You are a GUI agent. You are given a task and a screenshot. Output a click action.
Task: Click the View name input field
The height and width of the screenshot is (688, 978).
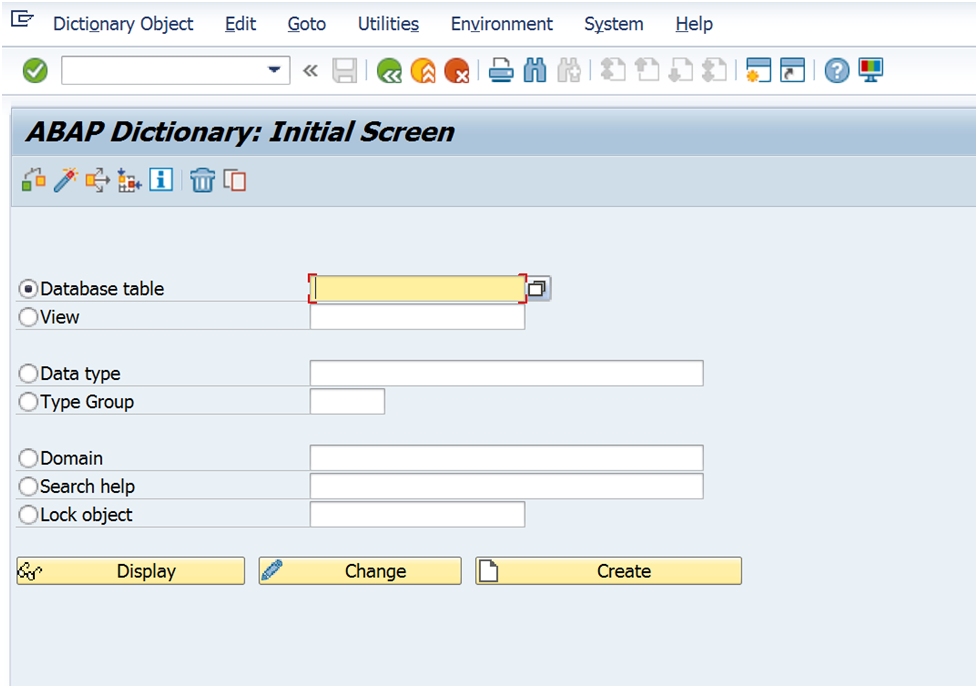[417, 317]
